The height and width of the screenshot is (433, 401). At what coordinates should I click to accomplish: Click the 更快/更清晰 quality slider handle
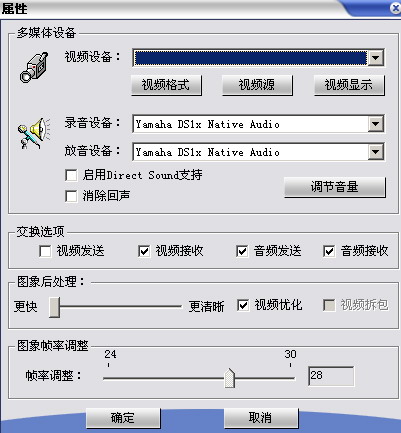coord(54,307)
